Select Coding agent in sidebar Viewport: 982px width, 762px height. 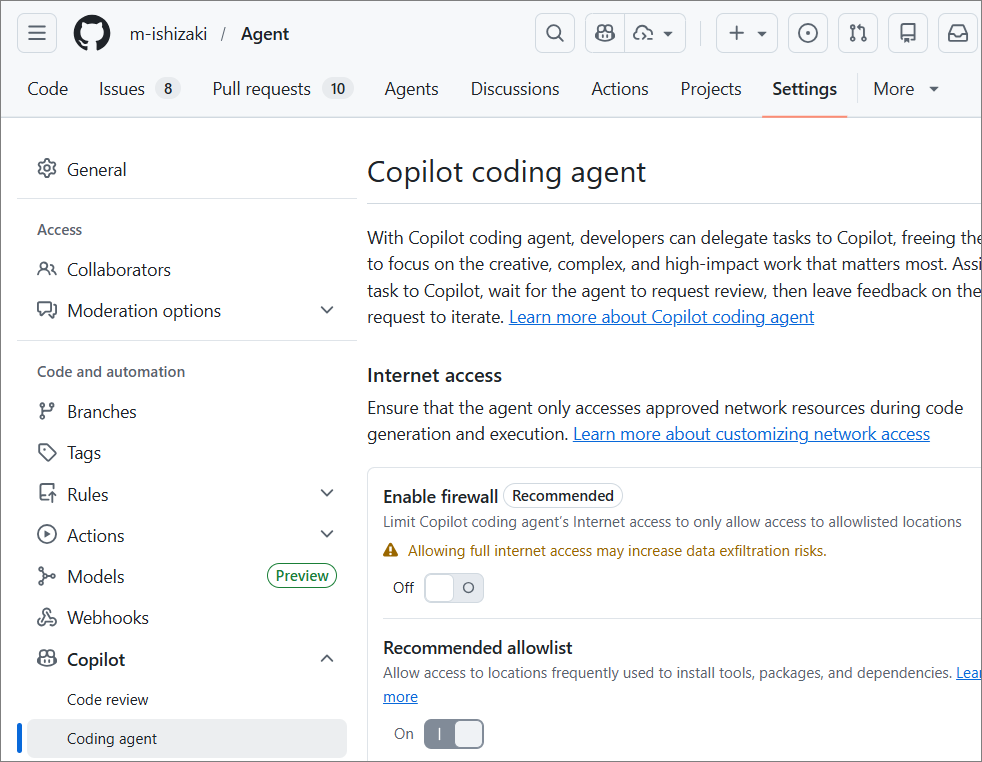187,739
